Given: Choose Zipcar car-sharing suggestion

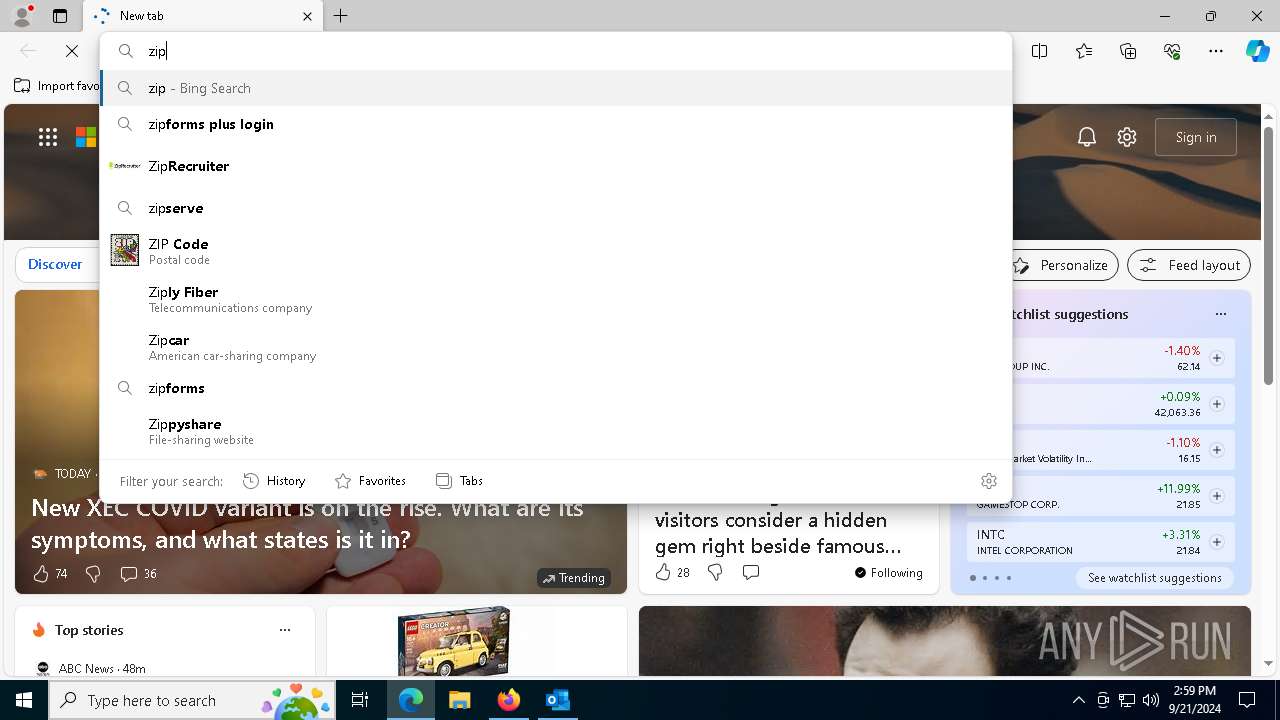Looking at the screenshot, I should click(x=556, y=346).
